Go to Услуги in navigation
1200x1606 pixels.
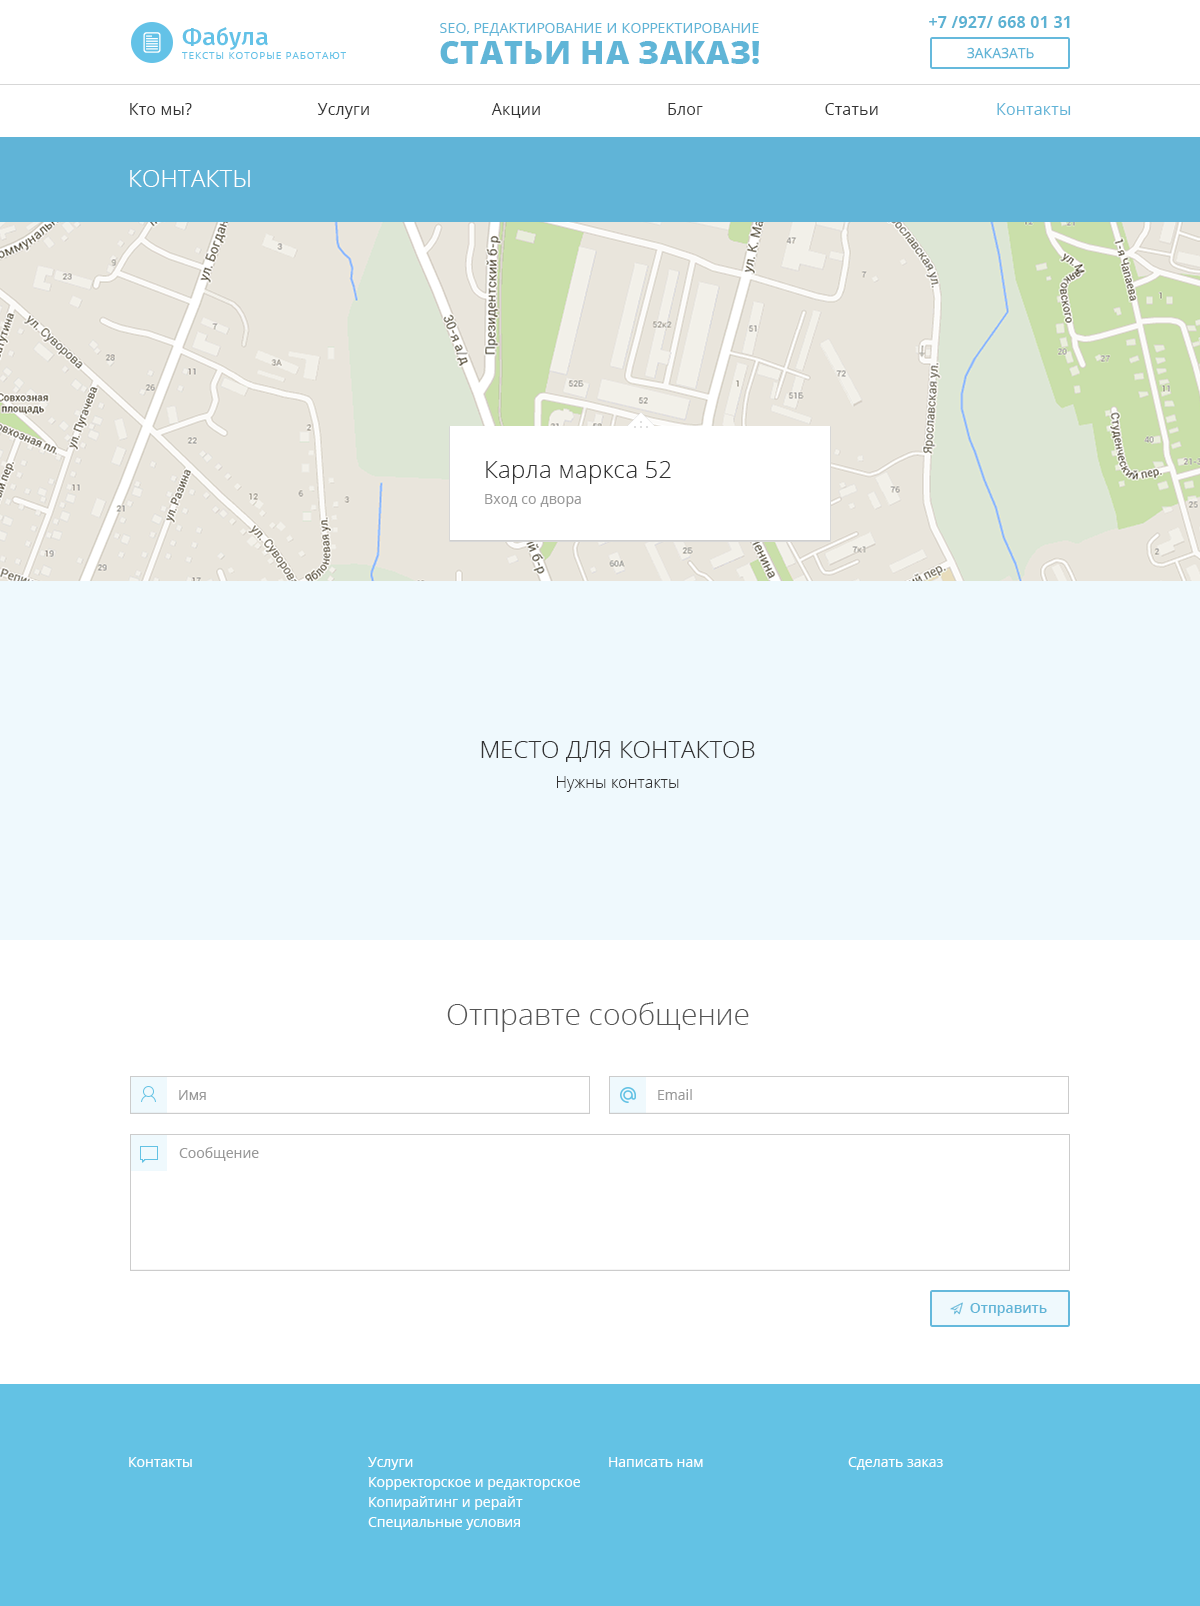[343, 110]
